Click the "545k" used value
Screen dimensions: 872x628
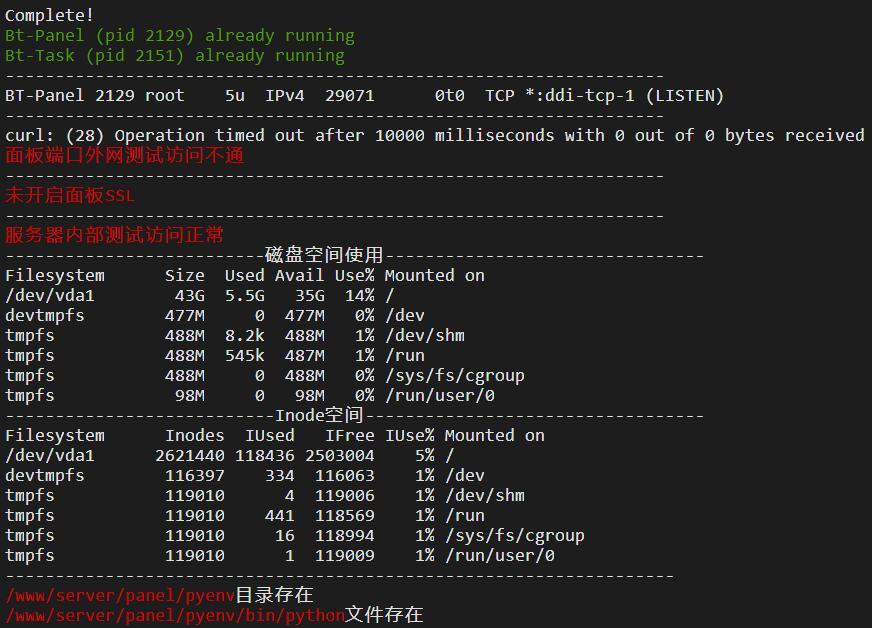[245, 355]
